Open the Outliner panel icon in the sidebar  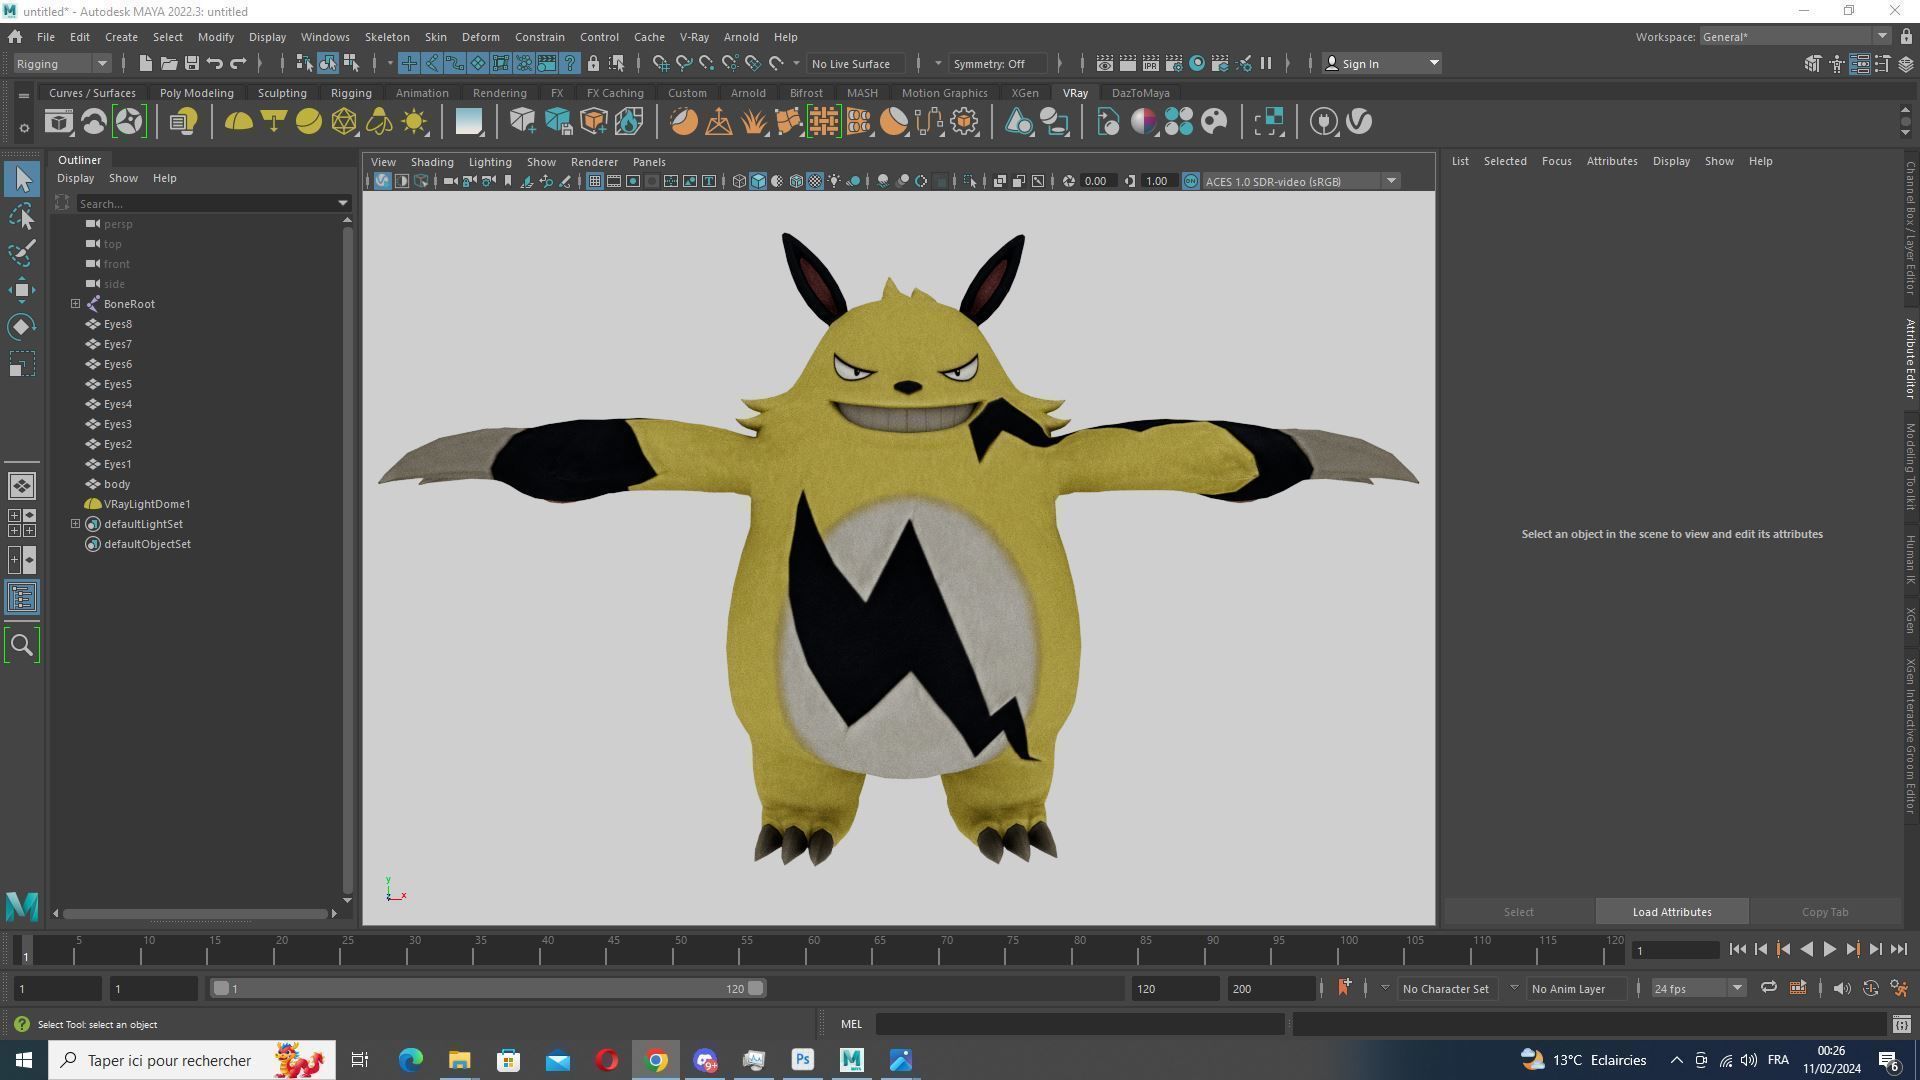pos(22,598)
